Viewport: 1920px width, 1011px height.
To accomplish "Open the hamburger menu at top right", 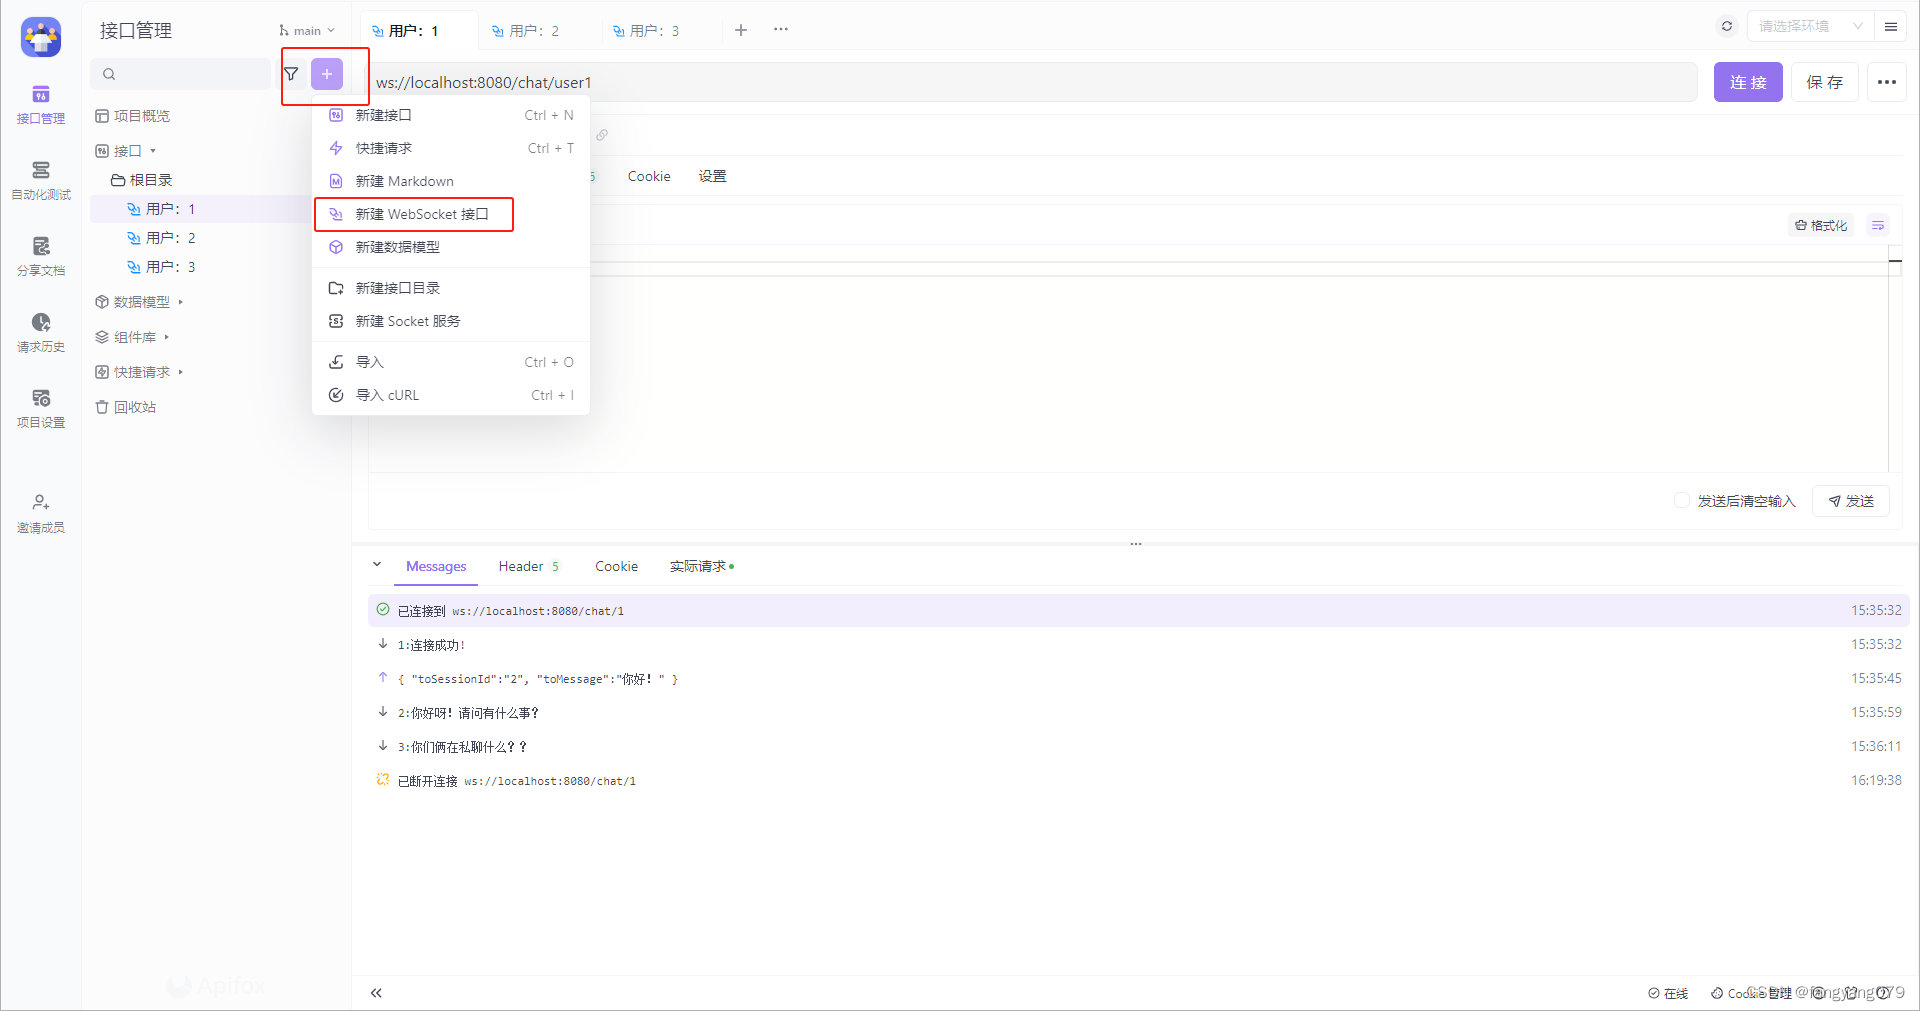I will click(1891, 27).
